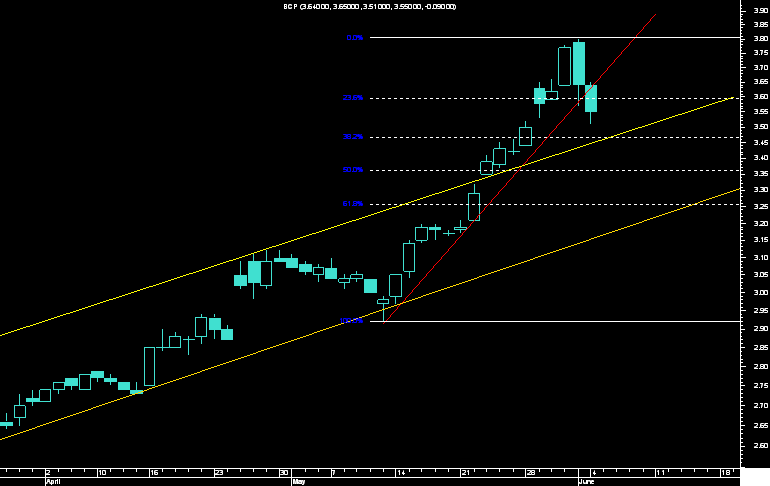Click date label 18 on time axis
This screenshot has height=486, width=770.
coord(725,473)
